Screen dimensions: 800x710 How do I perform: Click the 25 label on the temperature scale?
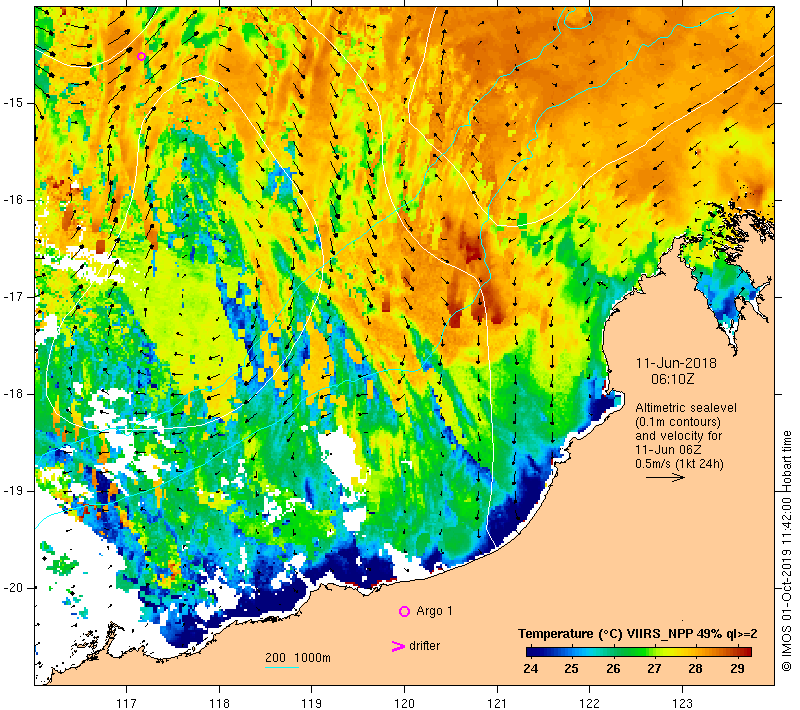click(x=571, y=668)
